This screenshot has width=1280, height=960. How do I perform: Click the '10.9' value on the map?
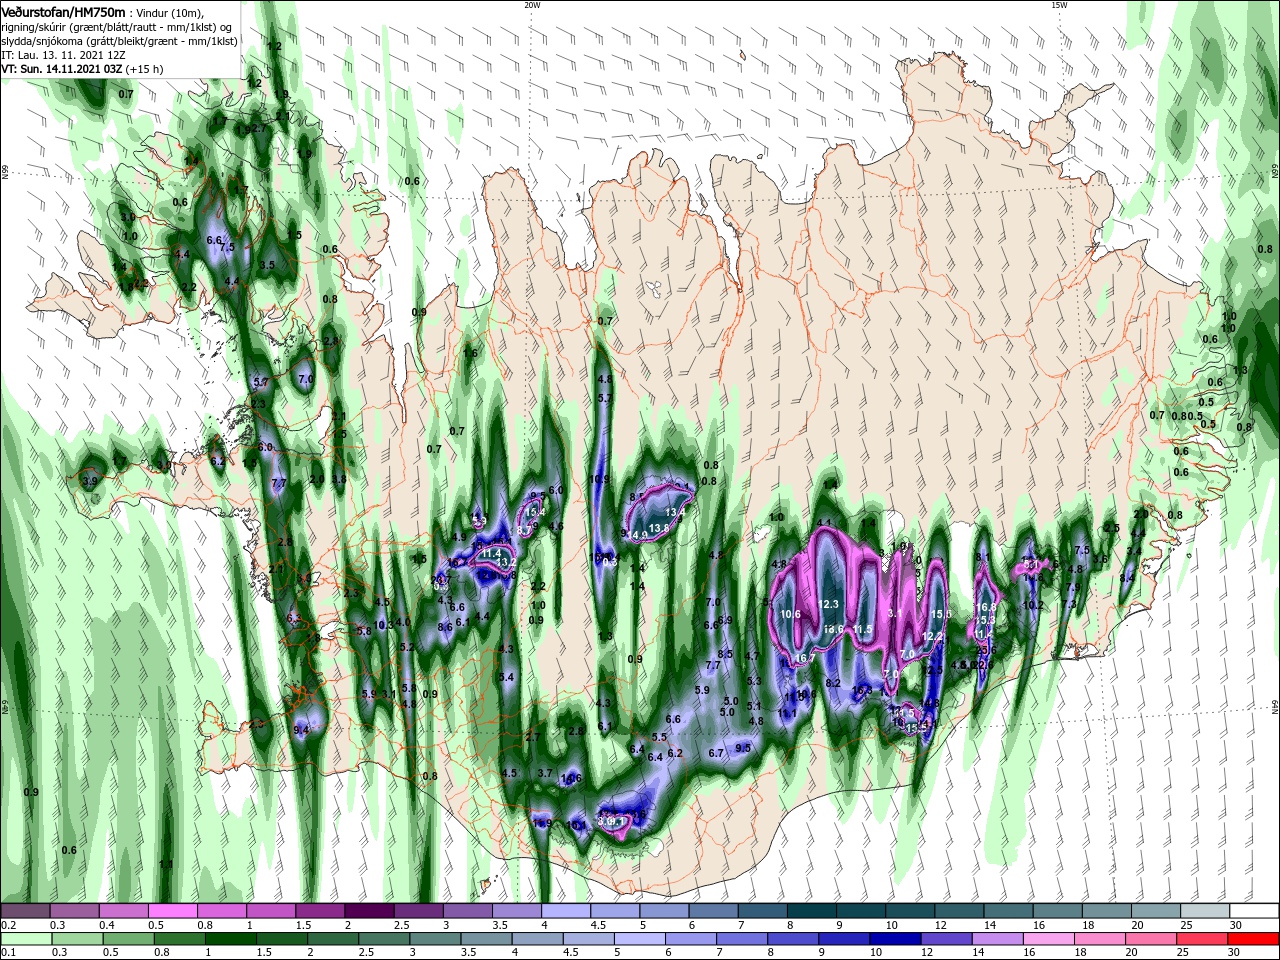point(600,479)
